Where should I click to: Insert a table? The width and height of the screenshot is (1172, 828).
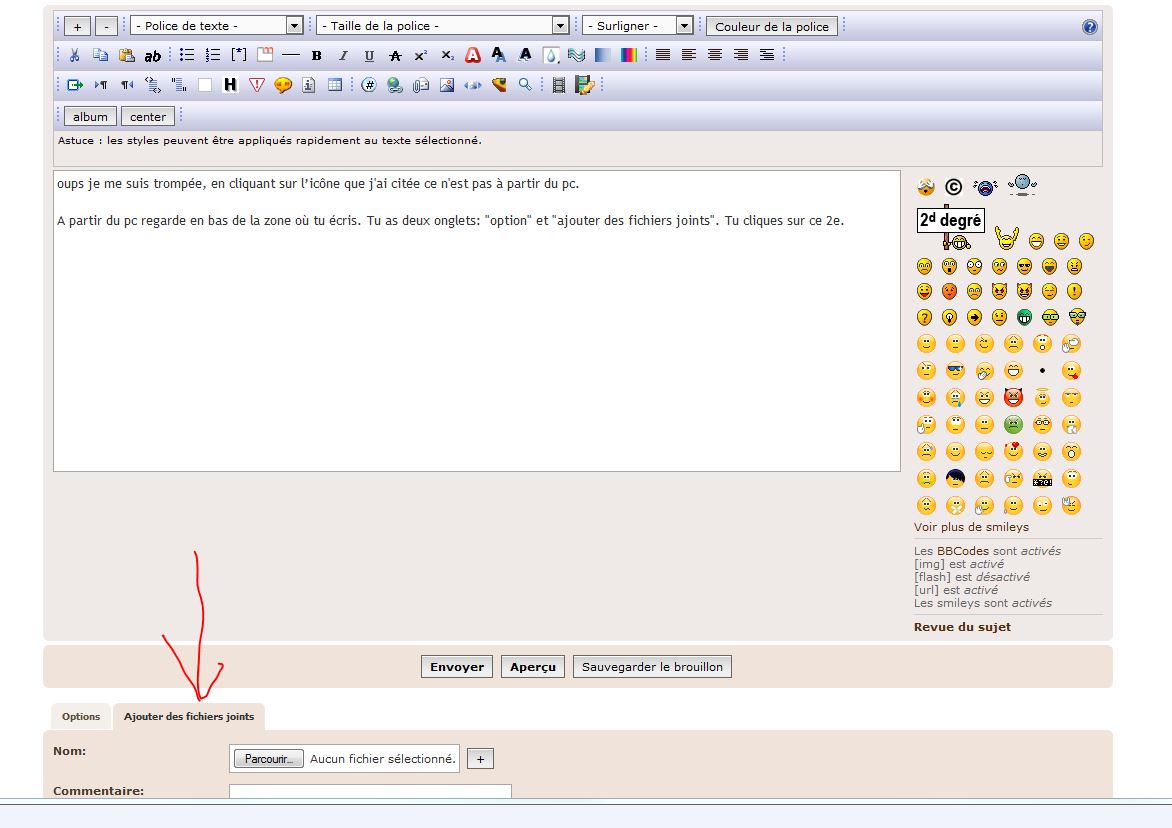[335, 85]
